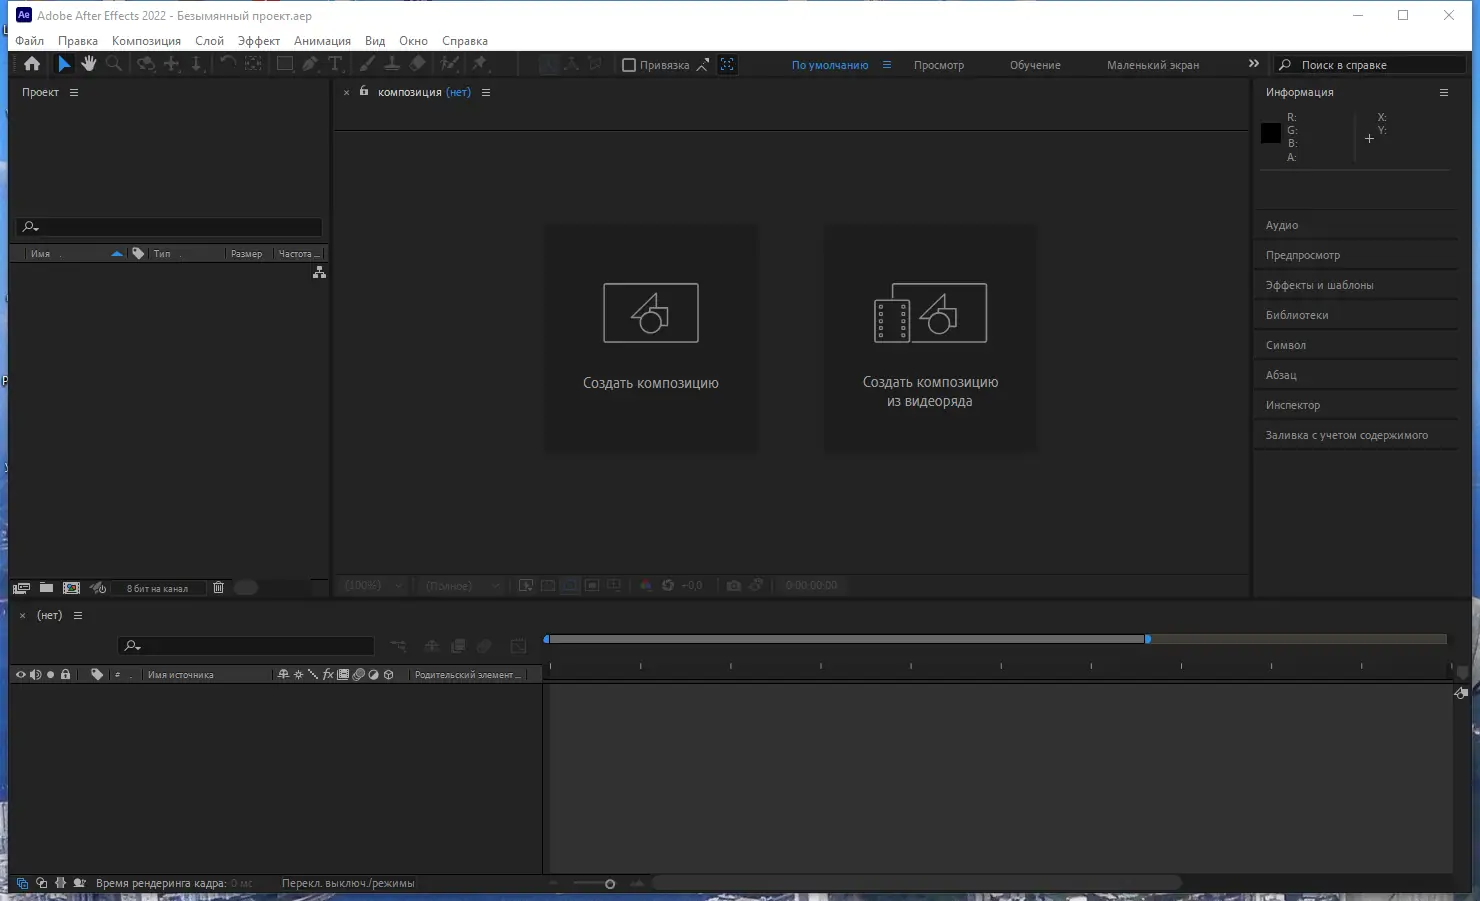
Task: Toggle the video eye column in timeline
Action: tap(20, 675)
